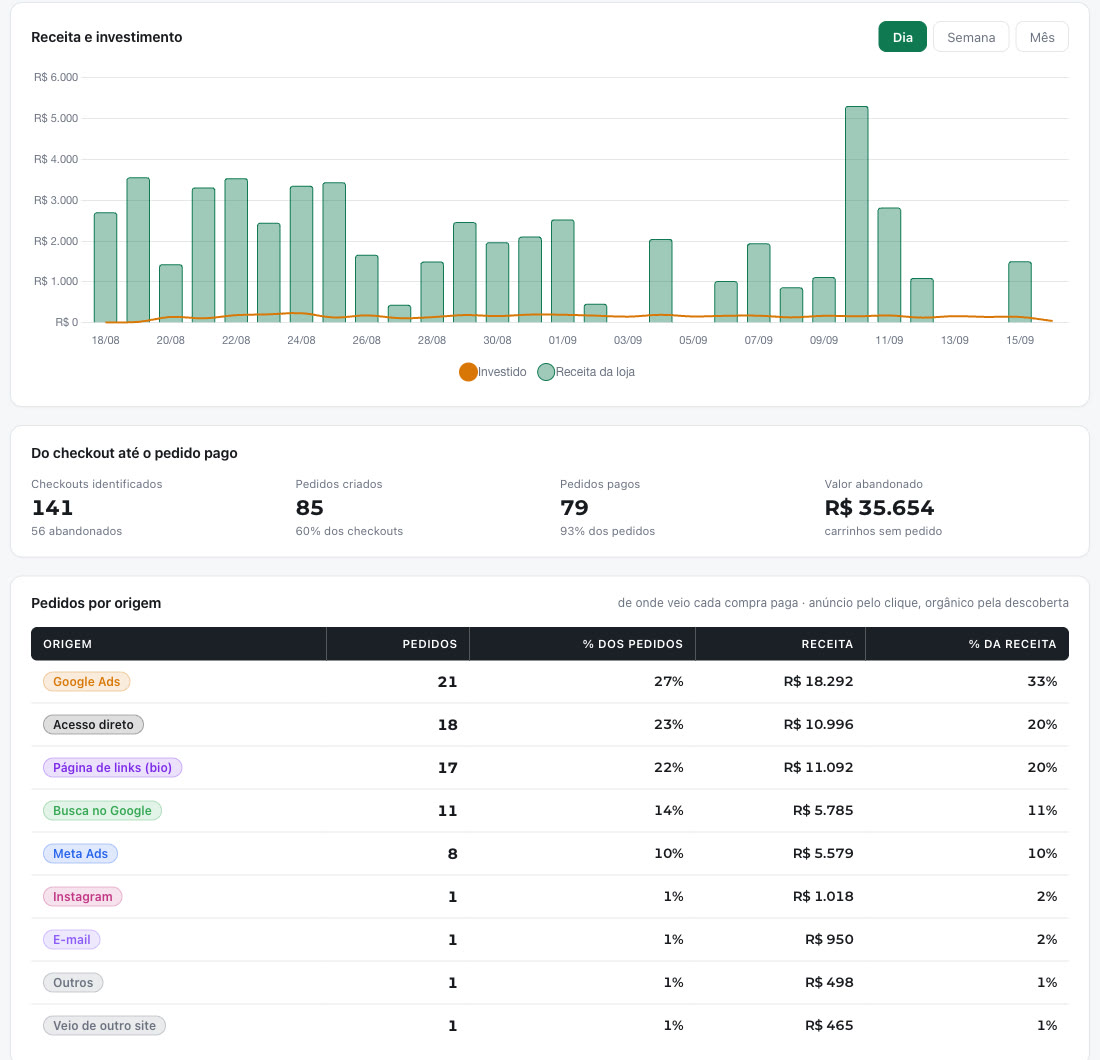The height and width of the screenshot is (1060, 1100).
Task: Select the revenue bar above 01/09
Action: pyautogui.click(x=563, y=271)
